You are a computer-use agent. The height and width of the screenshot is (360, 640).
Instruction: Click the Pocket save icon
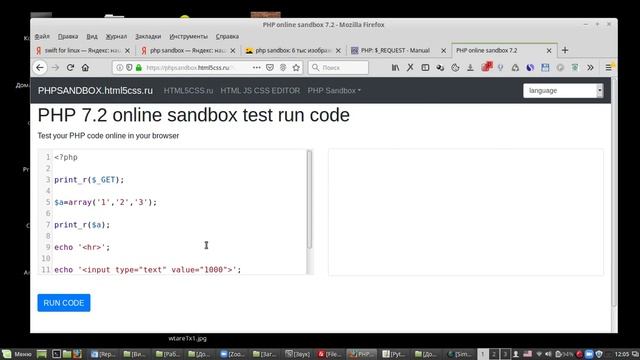[x=270, y=68]
